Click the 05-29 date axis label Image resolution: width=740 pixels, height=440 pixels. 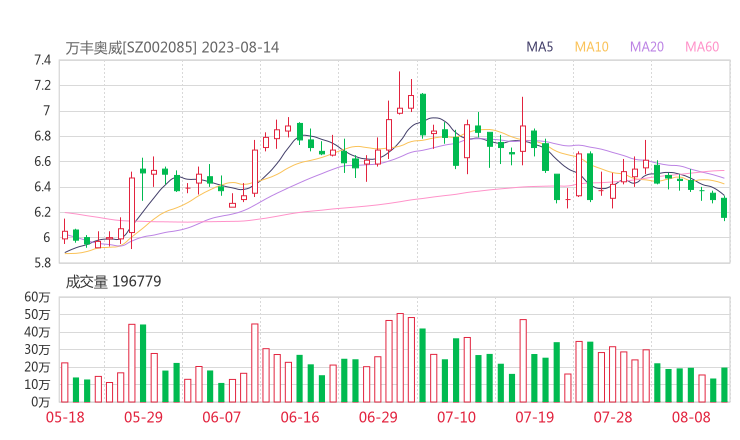point(143,417)
